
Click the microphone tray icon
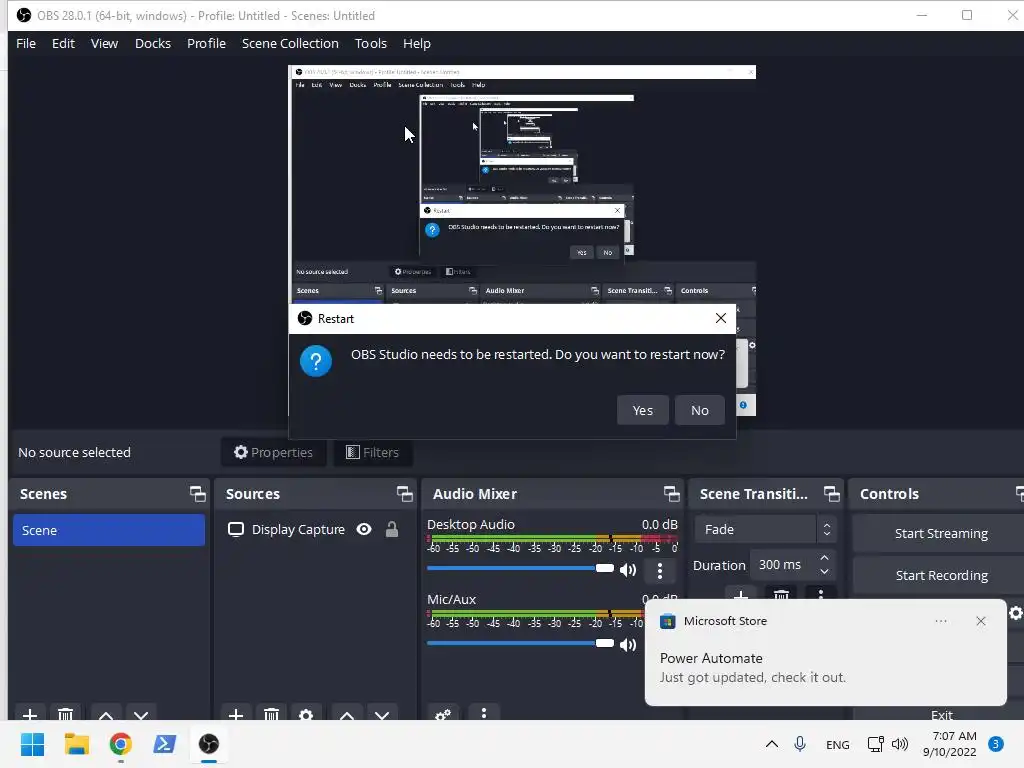(x=799, y=744)
